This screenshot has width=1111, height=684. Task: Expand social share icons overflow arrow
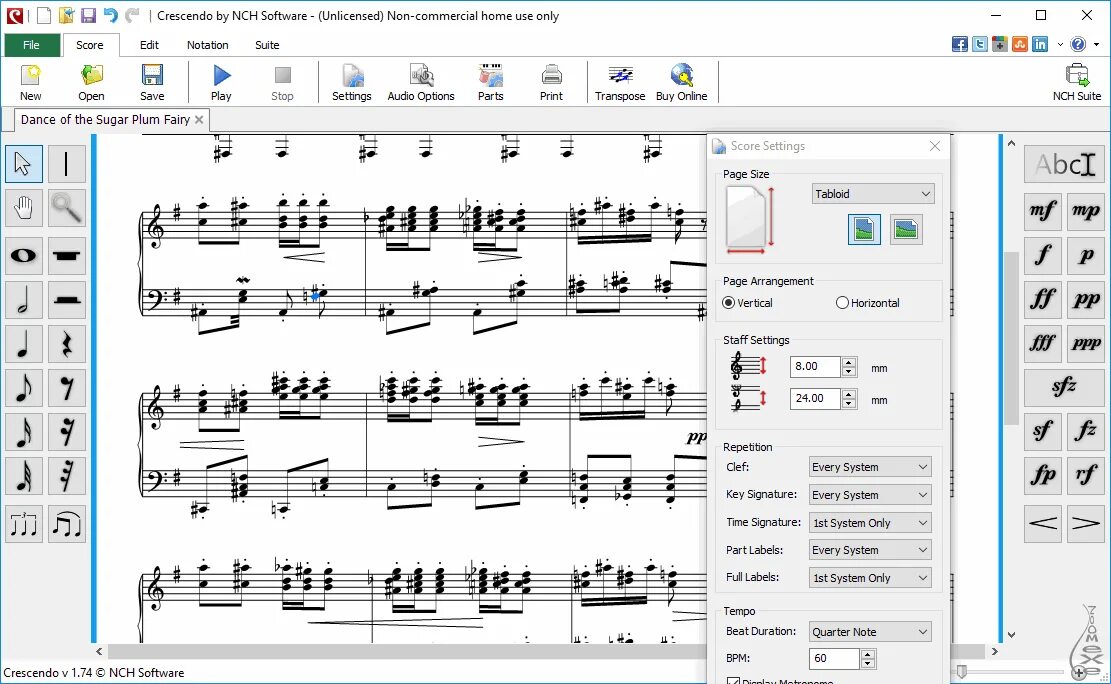[1060, 45]
